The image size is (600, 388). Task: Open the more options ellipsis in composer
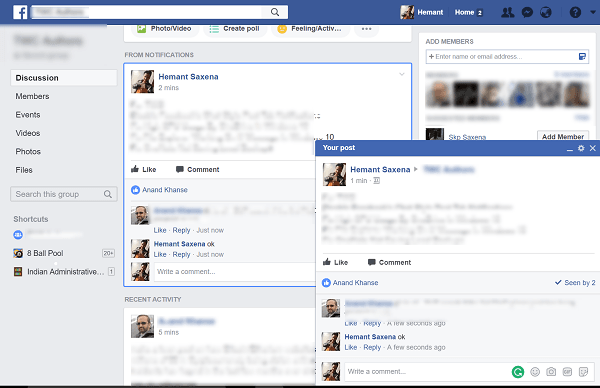367,29
